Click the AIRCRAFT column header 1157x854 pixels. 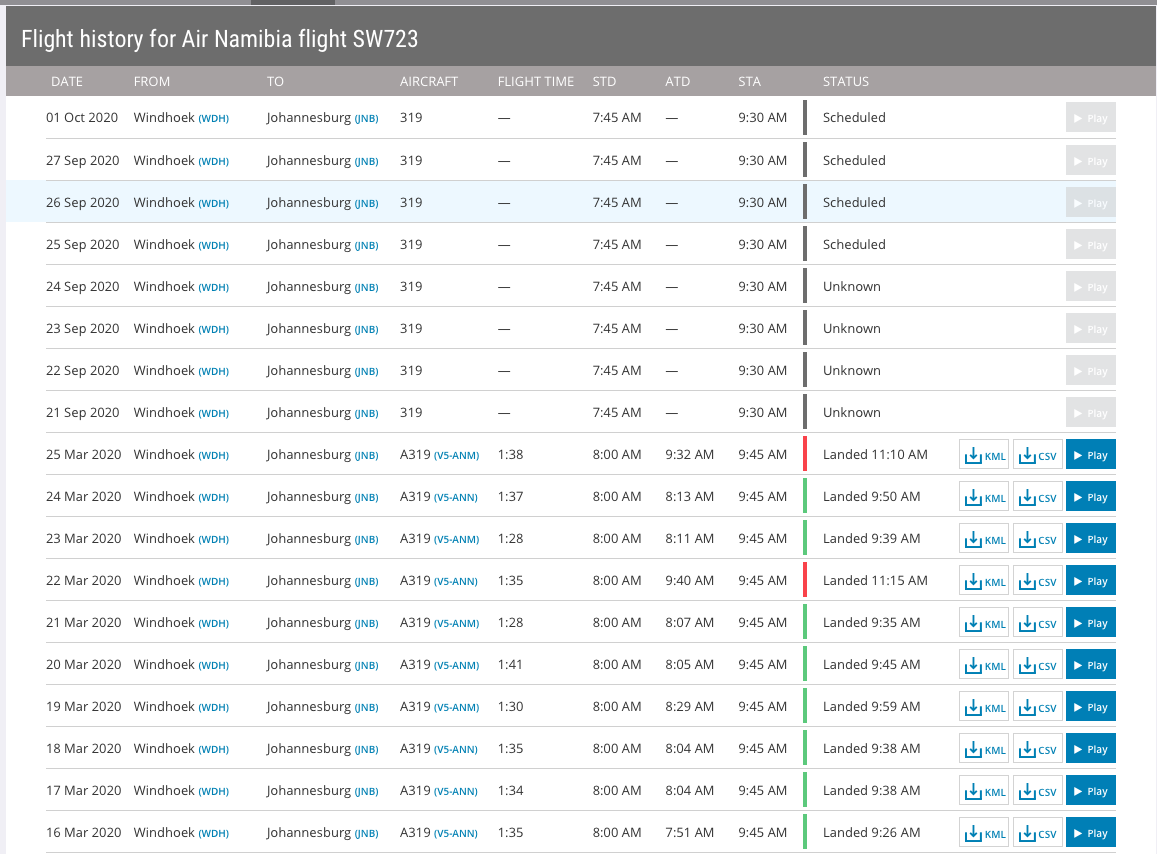(429, 82)
